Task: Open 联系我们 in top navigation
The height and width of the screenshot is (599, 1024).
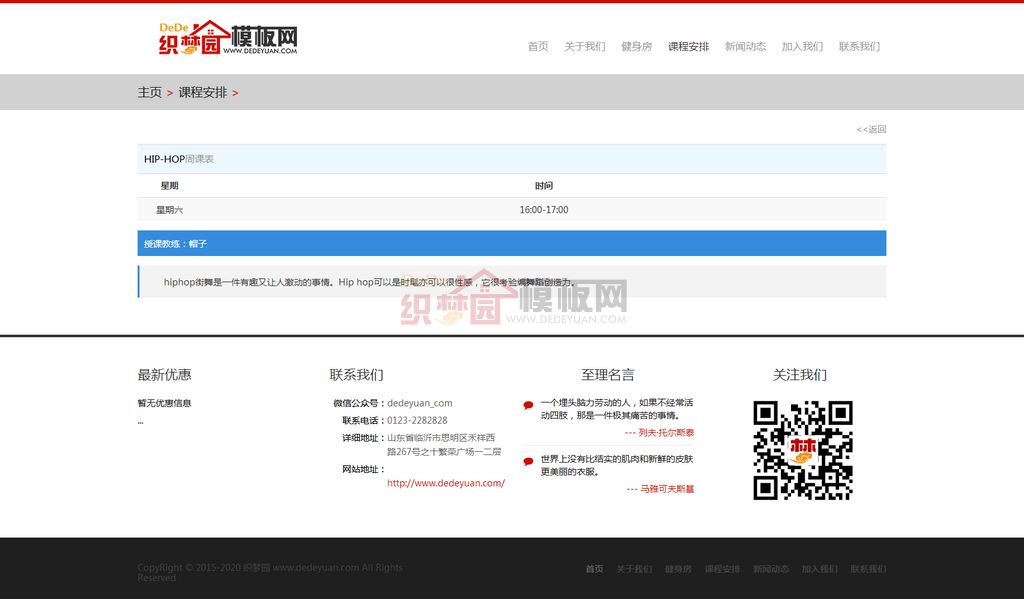Action: [859, 47]
